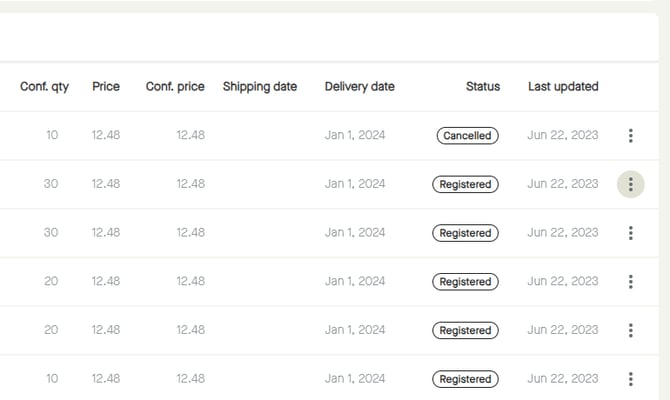The width and height of the screenshot is (670, 400).
Task: Click the Registered status badge in fourth row
Action: pyautogui.click(x=465, y=282)
